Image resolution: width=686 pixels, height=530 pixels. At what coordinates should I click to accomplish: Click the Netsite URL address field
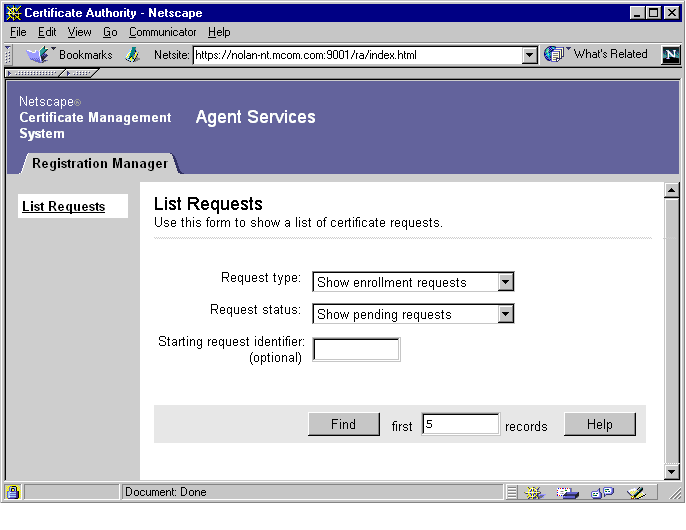357,55
